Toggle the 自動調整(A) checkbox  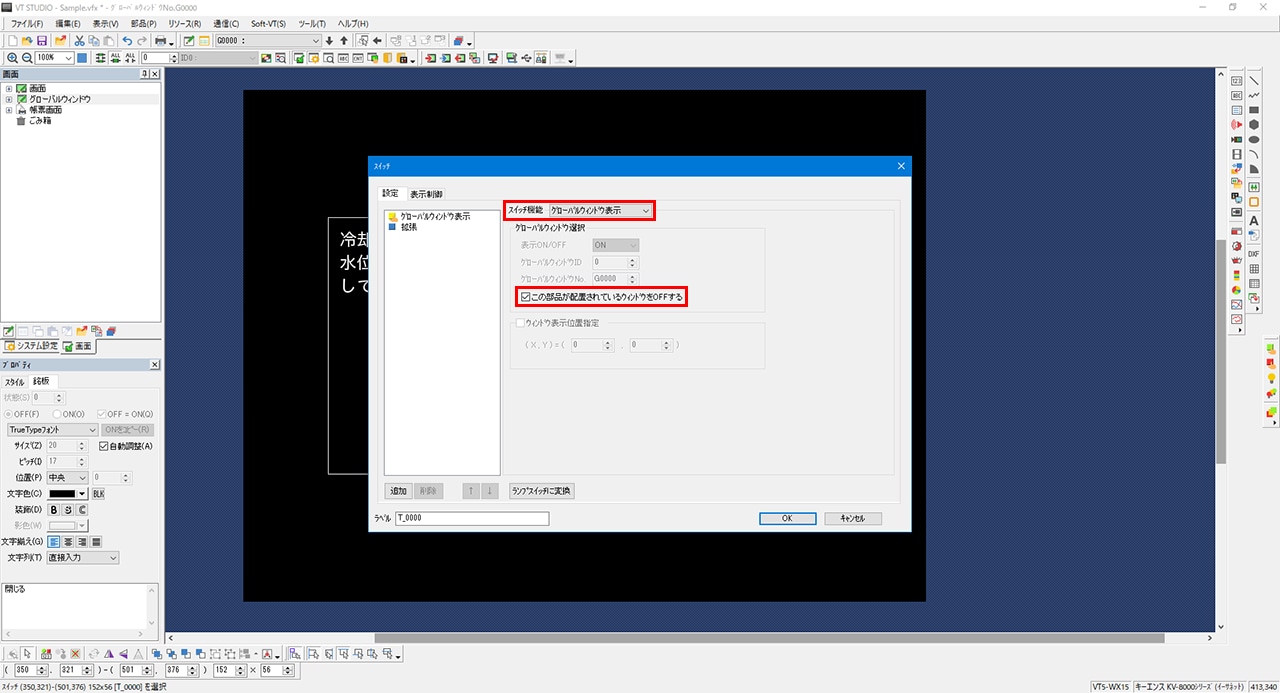(104, 446)
